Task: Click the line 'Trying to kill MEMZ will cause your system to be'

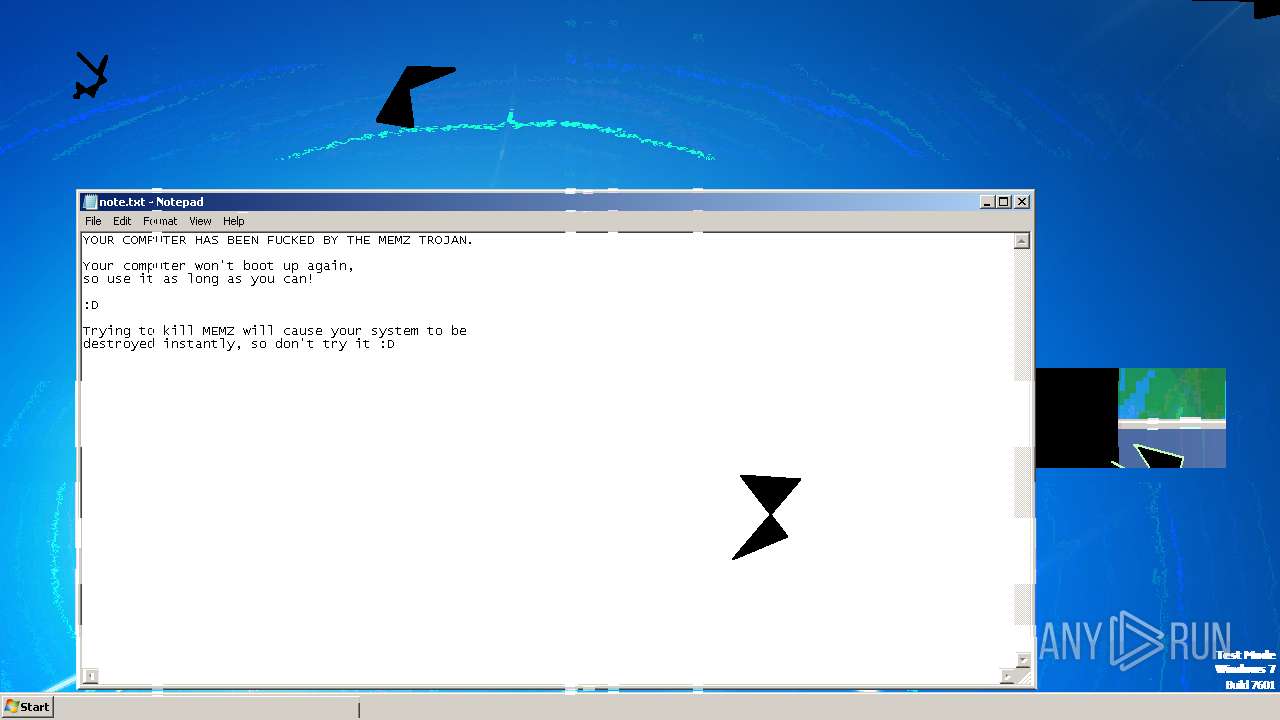Action: coord(275,331)
